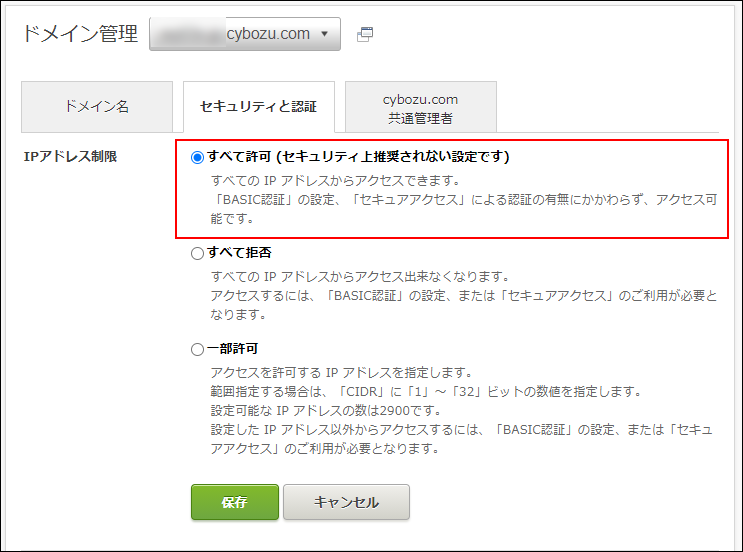Select the すべて許可 radio button
743x552 pixels.
pos(197,157)
